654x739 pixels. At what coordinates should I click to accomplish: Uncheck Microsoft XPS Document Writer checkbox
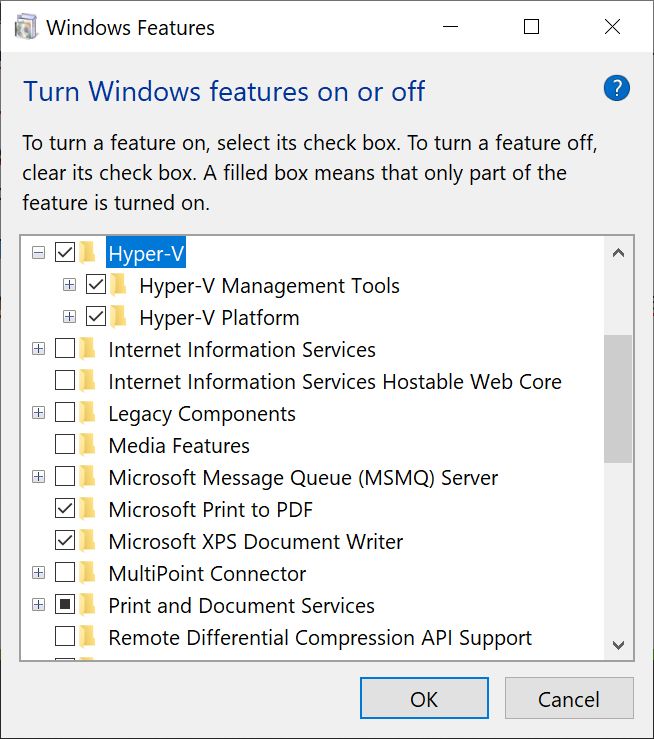(65, 541)
